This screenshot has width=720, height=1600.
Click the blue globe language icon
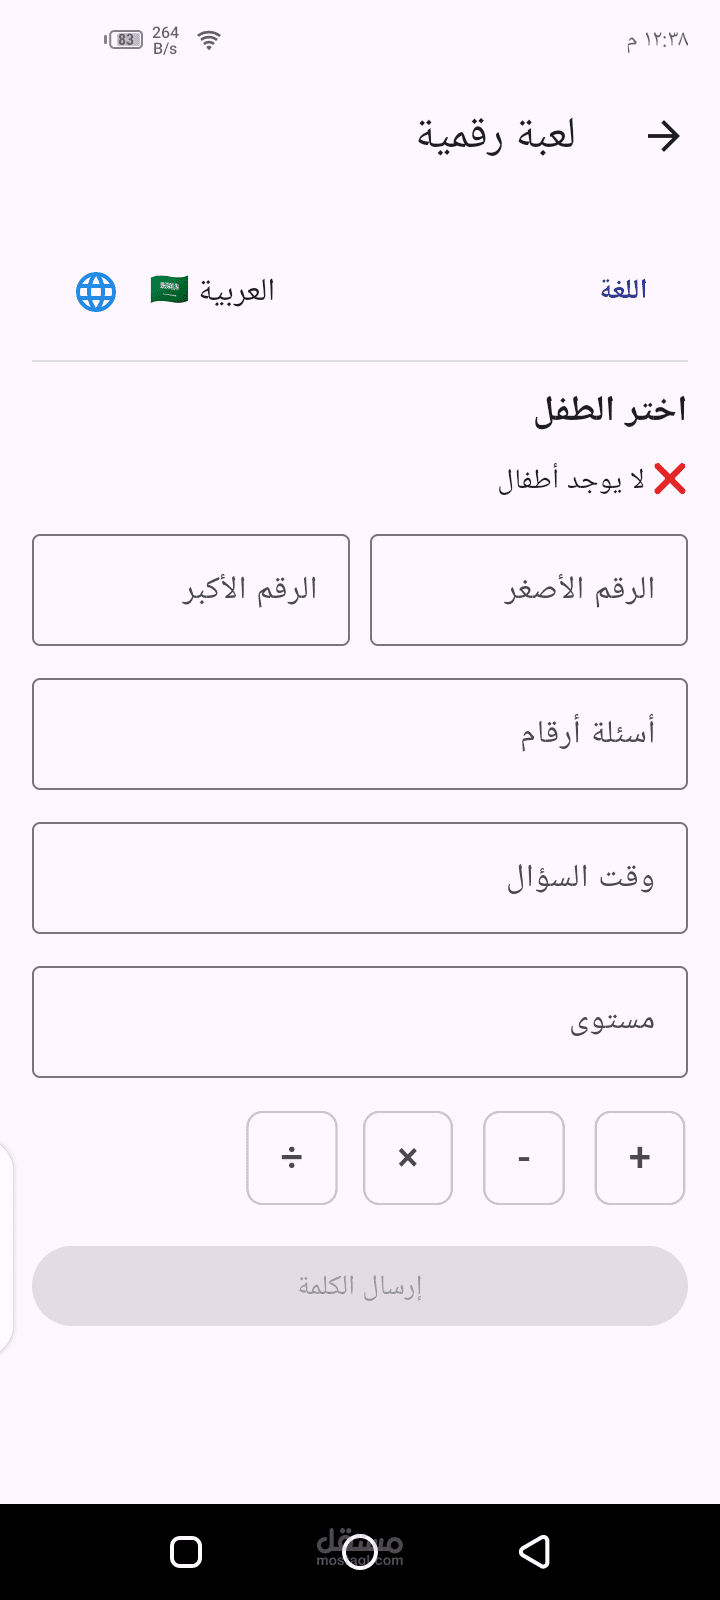click(x=96, y=292)
